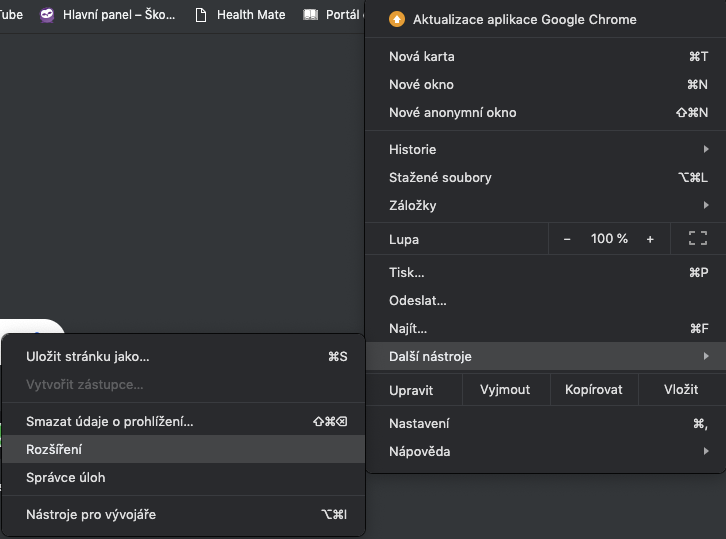Select Smazat údaje o prohlížení
Screen dimensions: 726x539
pos(110,421)
